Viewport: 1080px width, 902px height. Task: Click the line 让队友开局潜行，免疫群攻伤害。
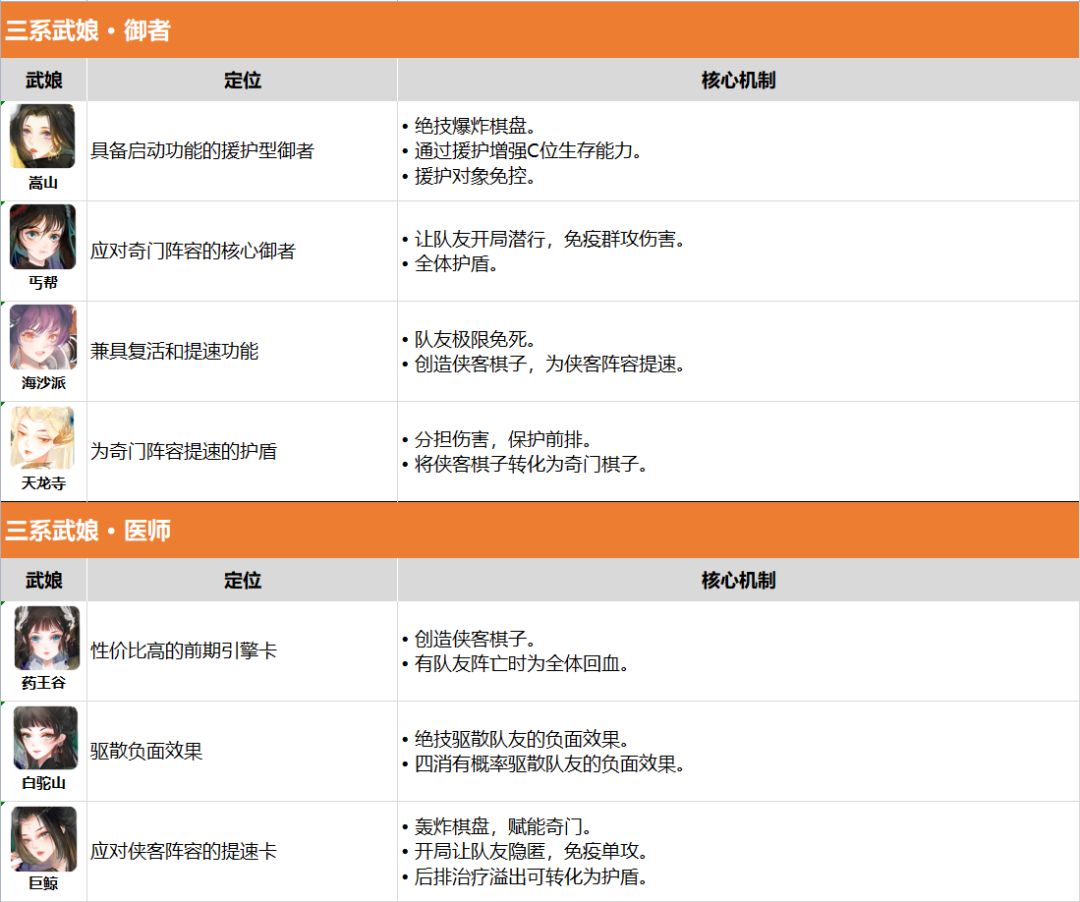point(543,239)
